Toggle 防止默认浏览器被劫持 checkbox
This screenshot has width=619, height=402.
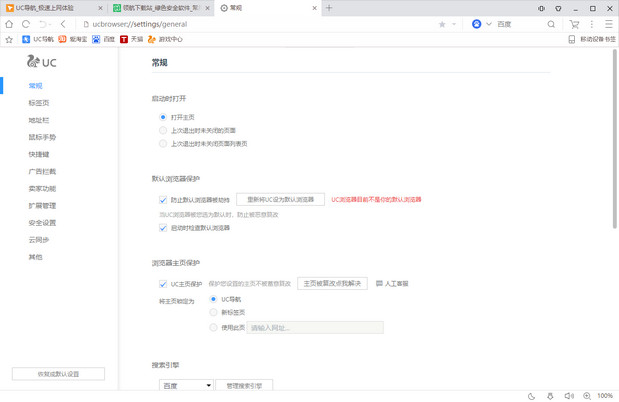pyautogui.click(x=163, y=200)
